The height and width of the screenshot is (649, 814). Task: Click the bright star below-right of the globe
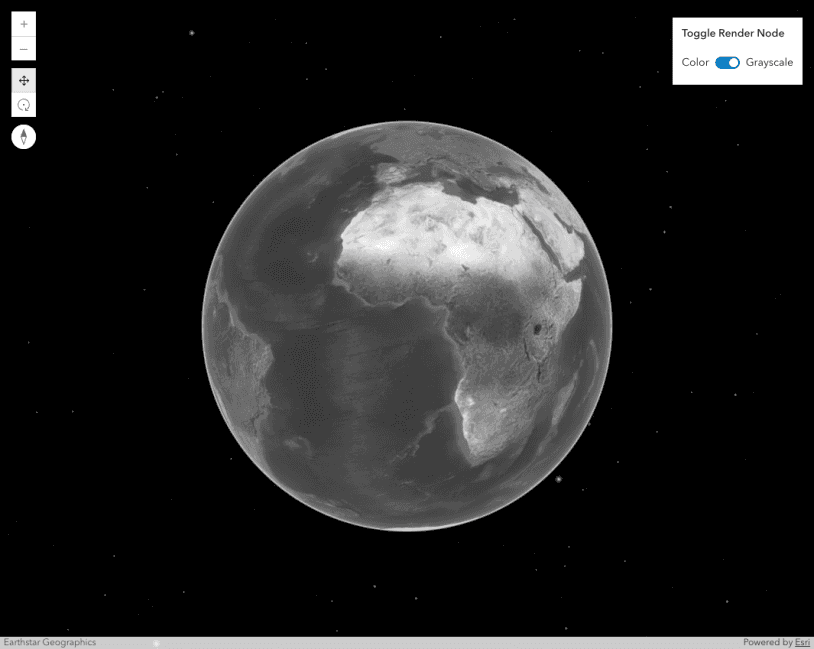coord(558,479)
